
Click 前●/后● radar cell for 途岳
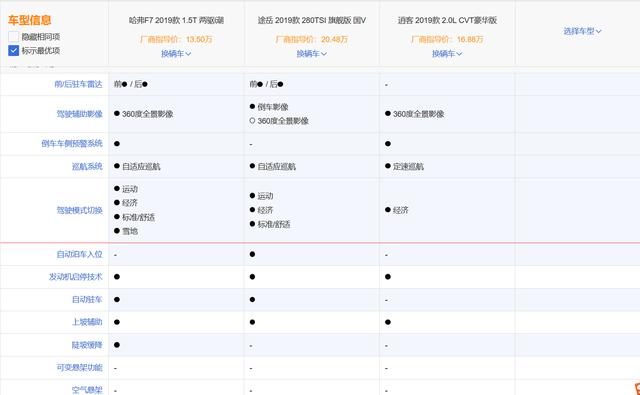click(267, 84)
